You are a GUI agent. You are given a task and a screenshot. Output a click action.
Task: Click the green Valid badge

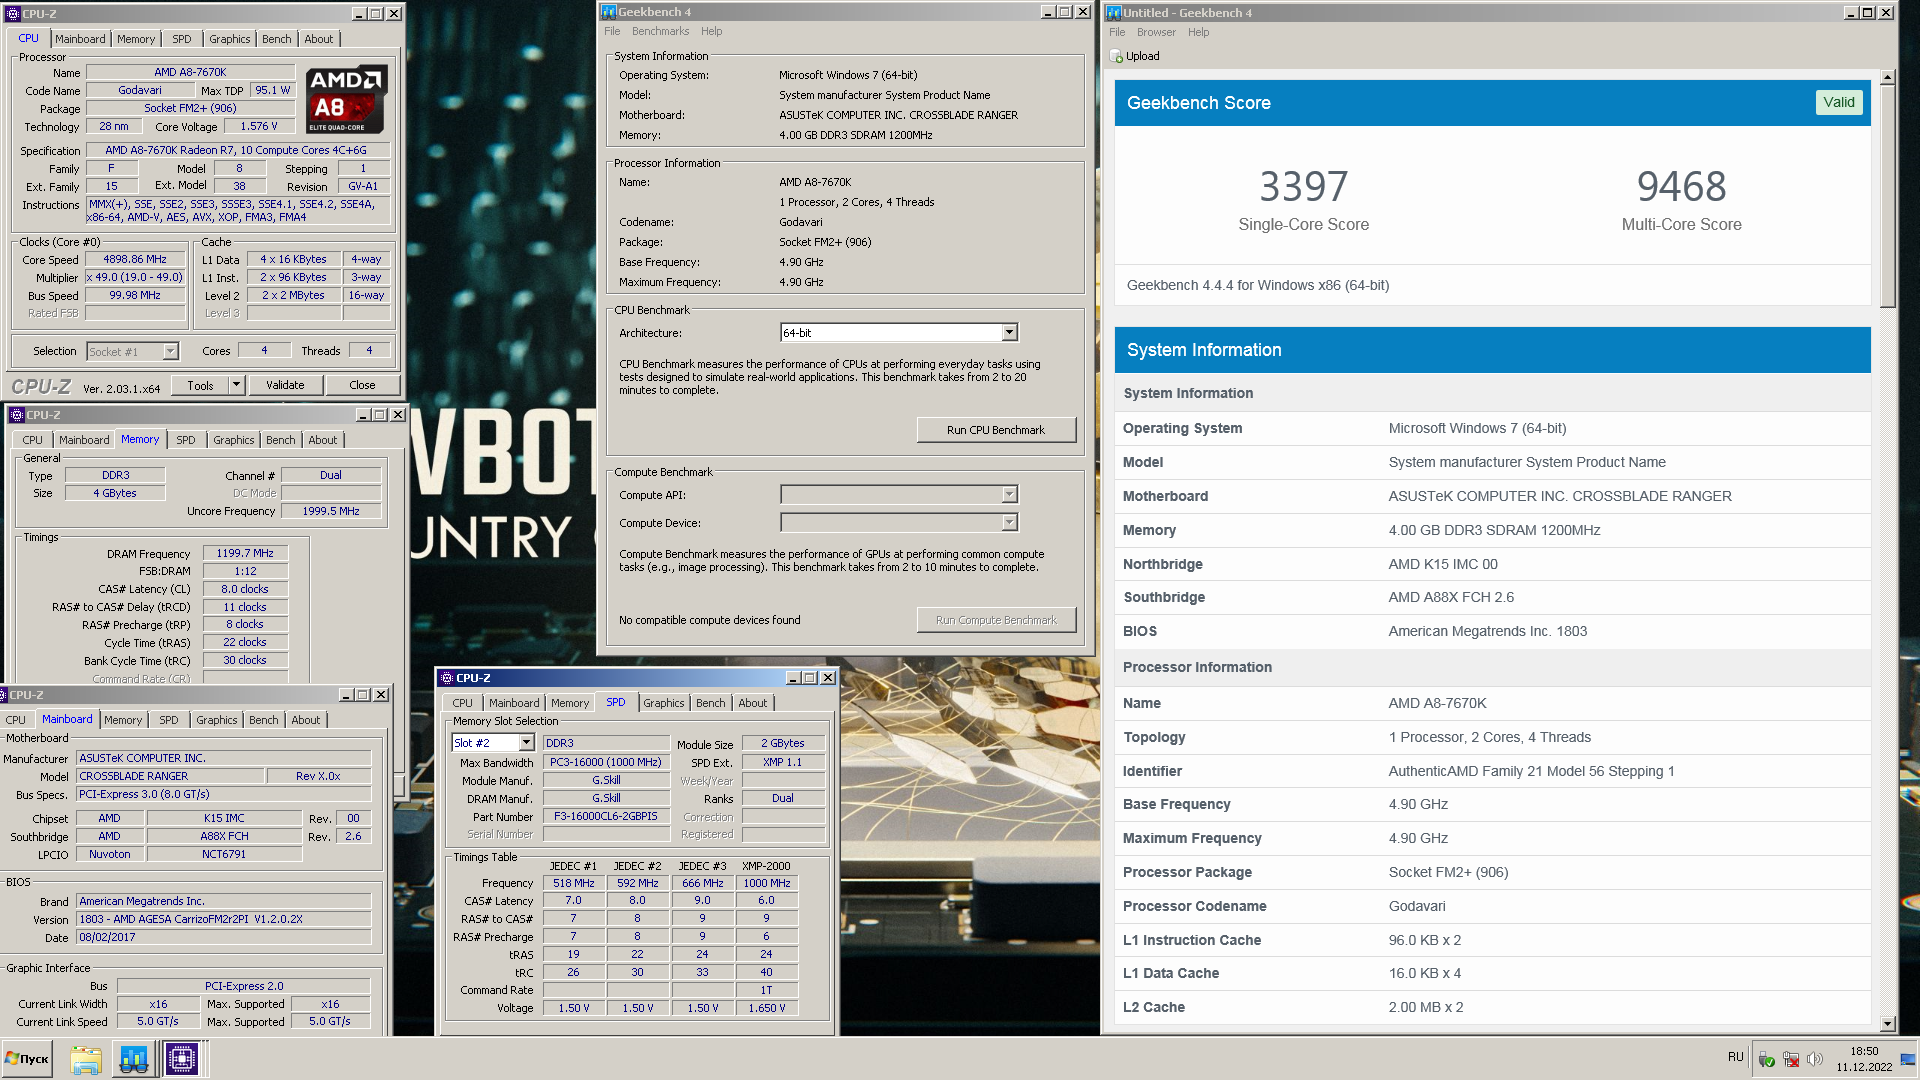[1838, 102]
